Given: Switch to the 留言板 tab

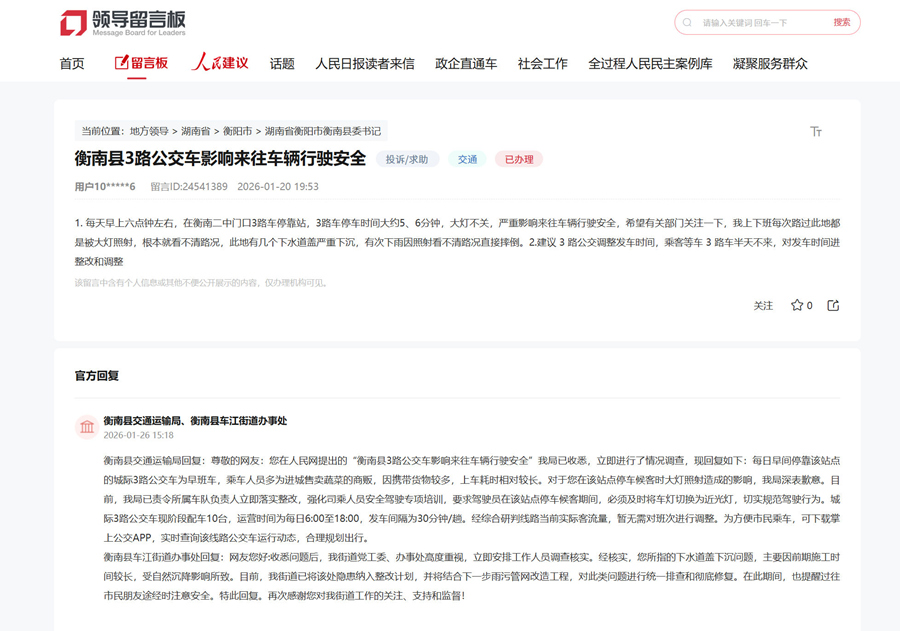Looking at the screenshot, I should 140,62.
